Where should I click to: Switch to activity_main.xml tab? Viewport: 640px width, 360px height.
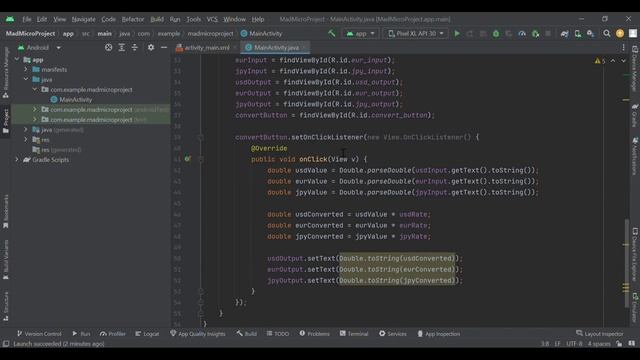click(x=207, y=48)
